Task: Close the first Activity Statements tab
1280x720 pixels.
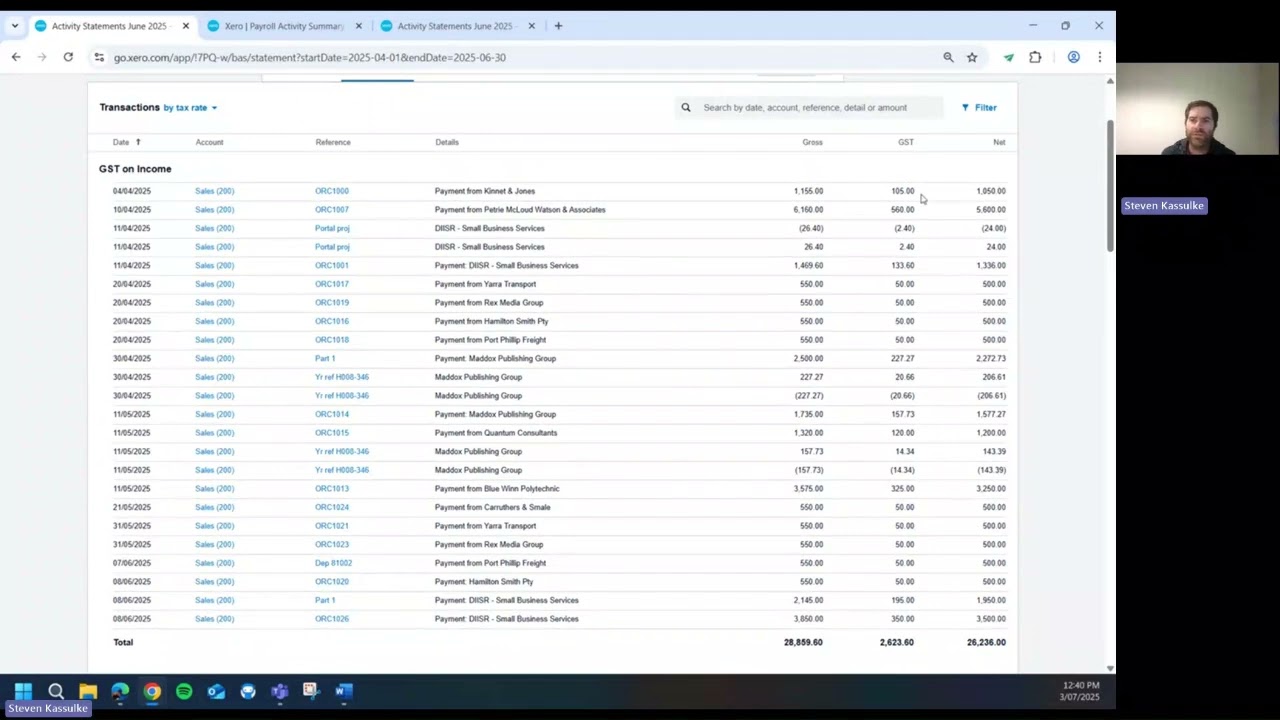Action: click(x=185, y=26)
